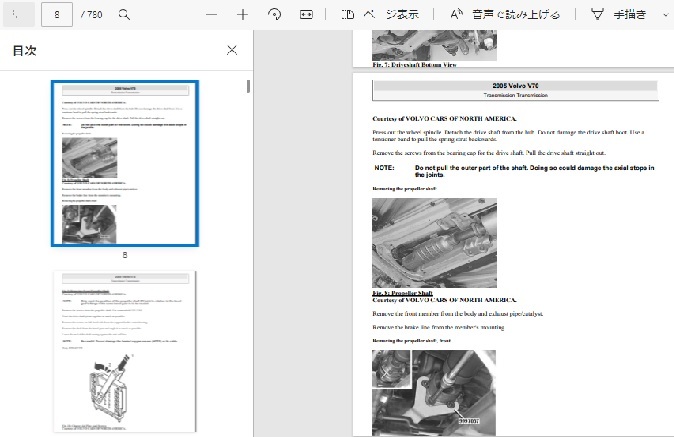Zoom out with the minus button
This screenshot has height=437, width=674.
click(211, 15)
